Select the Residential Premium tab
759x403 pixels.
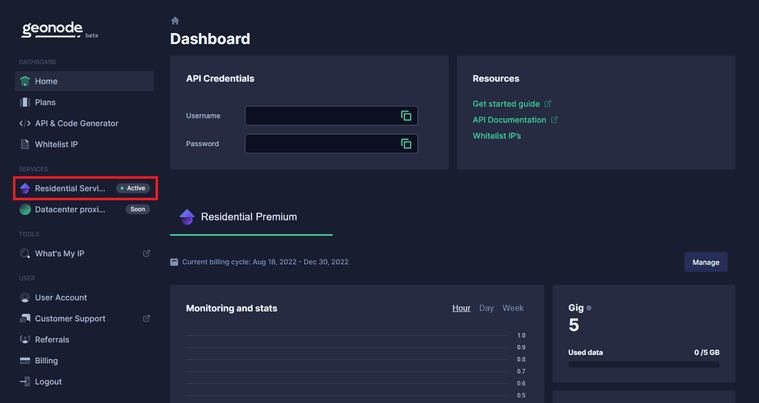[x=251, y=217]
